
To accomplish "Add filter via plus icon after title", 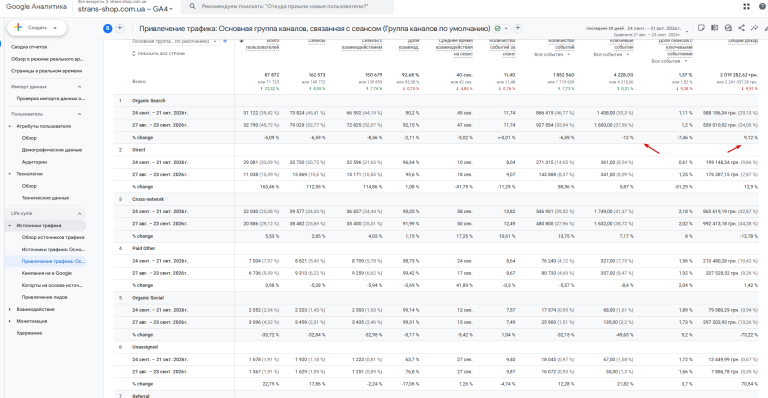I will [x=517, y=28].
